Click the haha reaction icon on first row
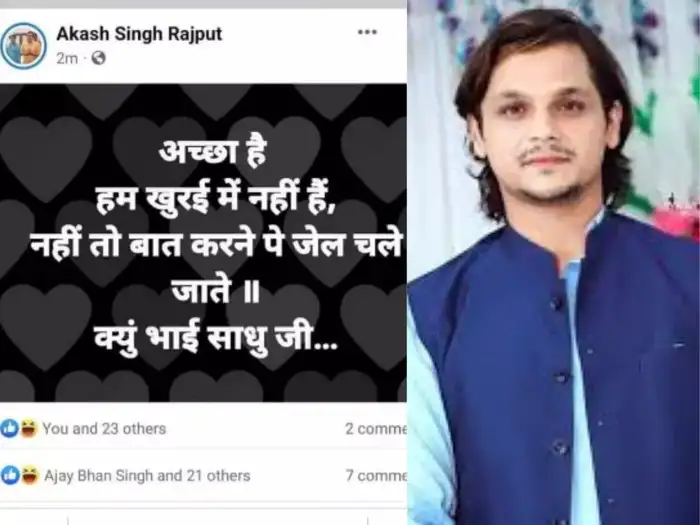The image size is (700, 525). pos(29,429)
